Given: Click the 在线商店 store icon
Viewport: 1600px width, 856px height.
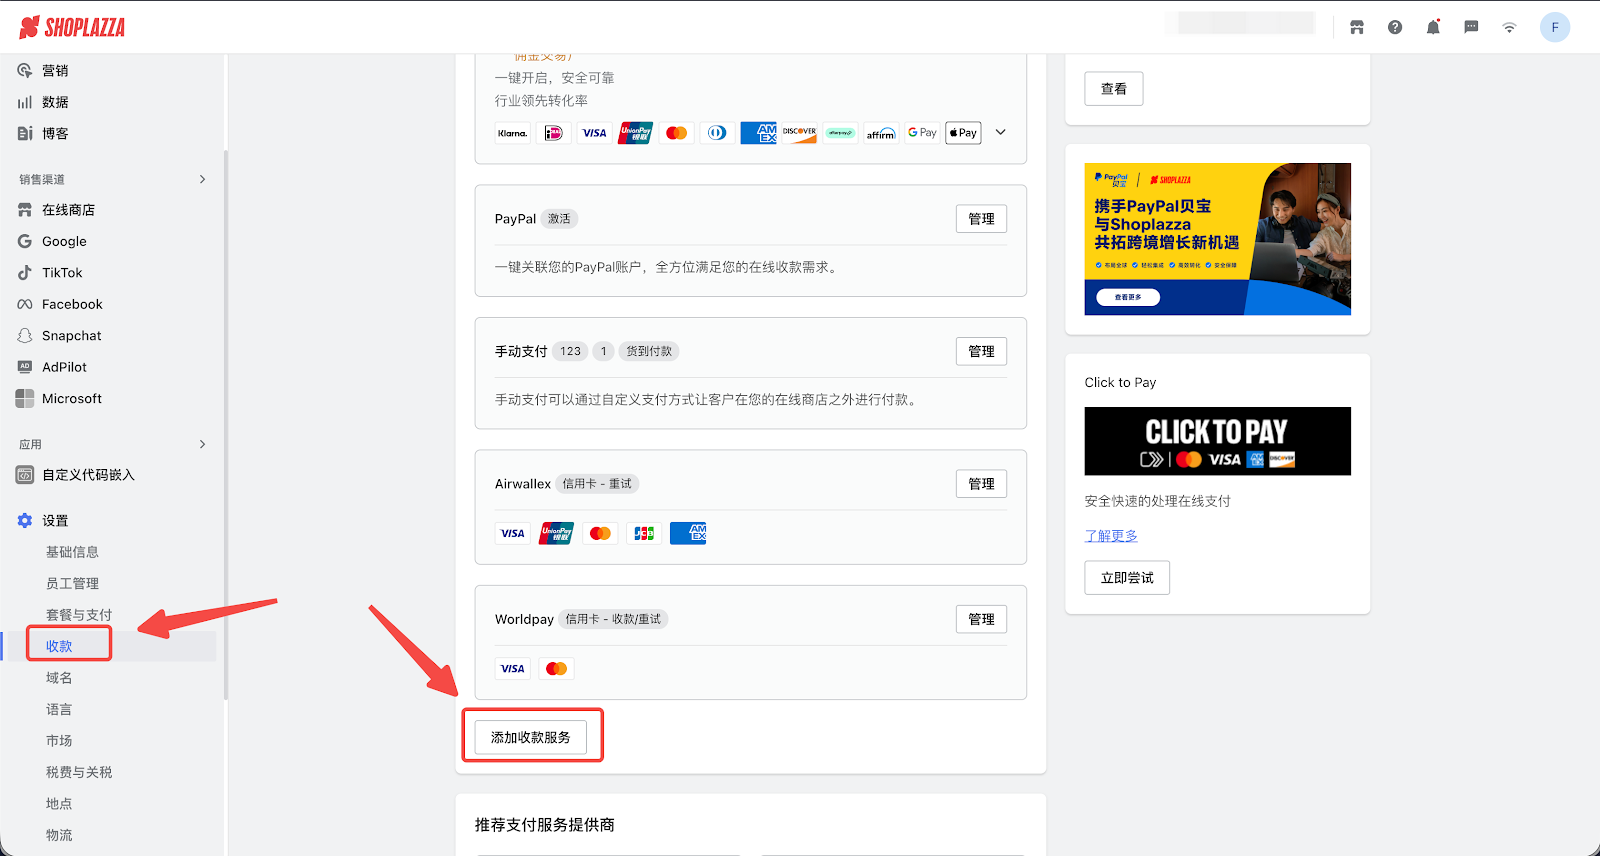Looking at the screenshot, I should click(25, 210).
